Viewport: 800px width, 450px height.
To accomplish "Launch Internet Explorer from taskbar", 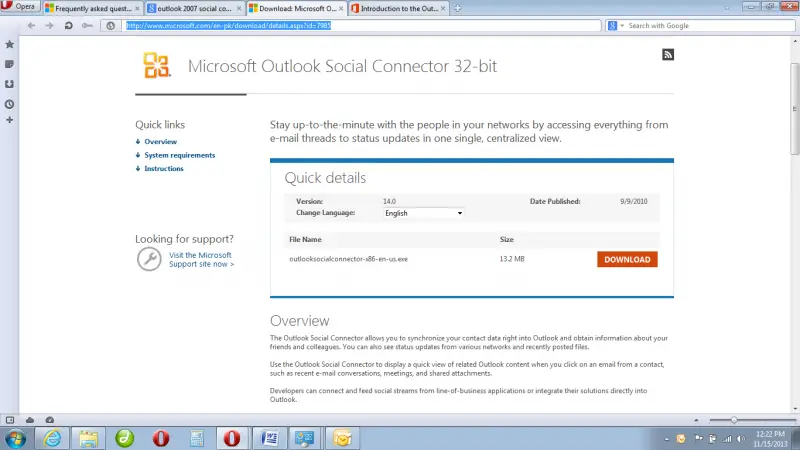I will tap(53, 438).
